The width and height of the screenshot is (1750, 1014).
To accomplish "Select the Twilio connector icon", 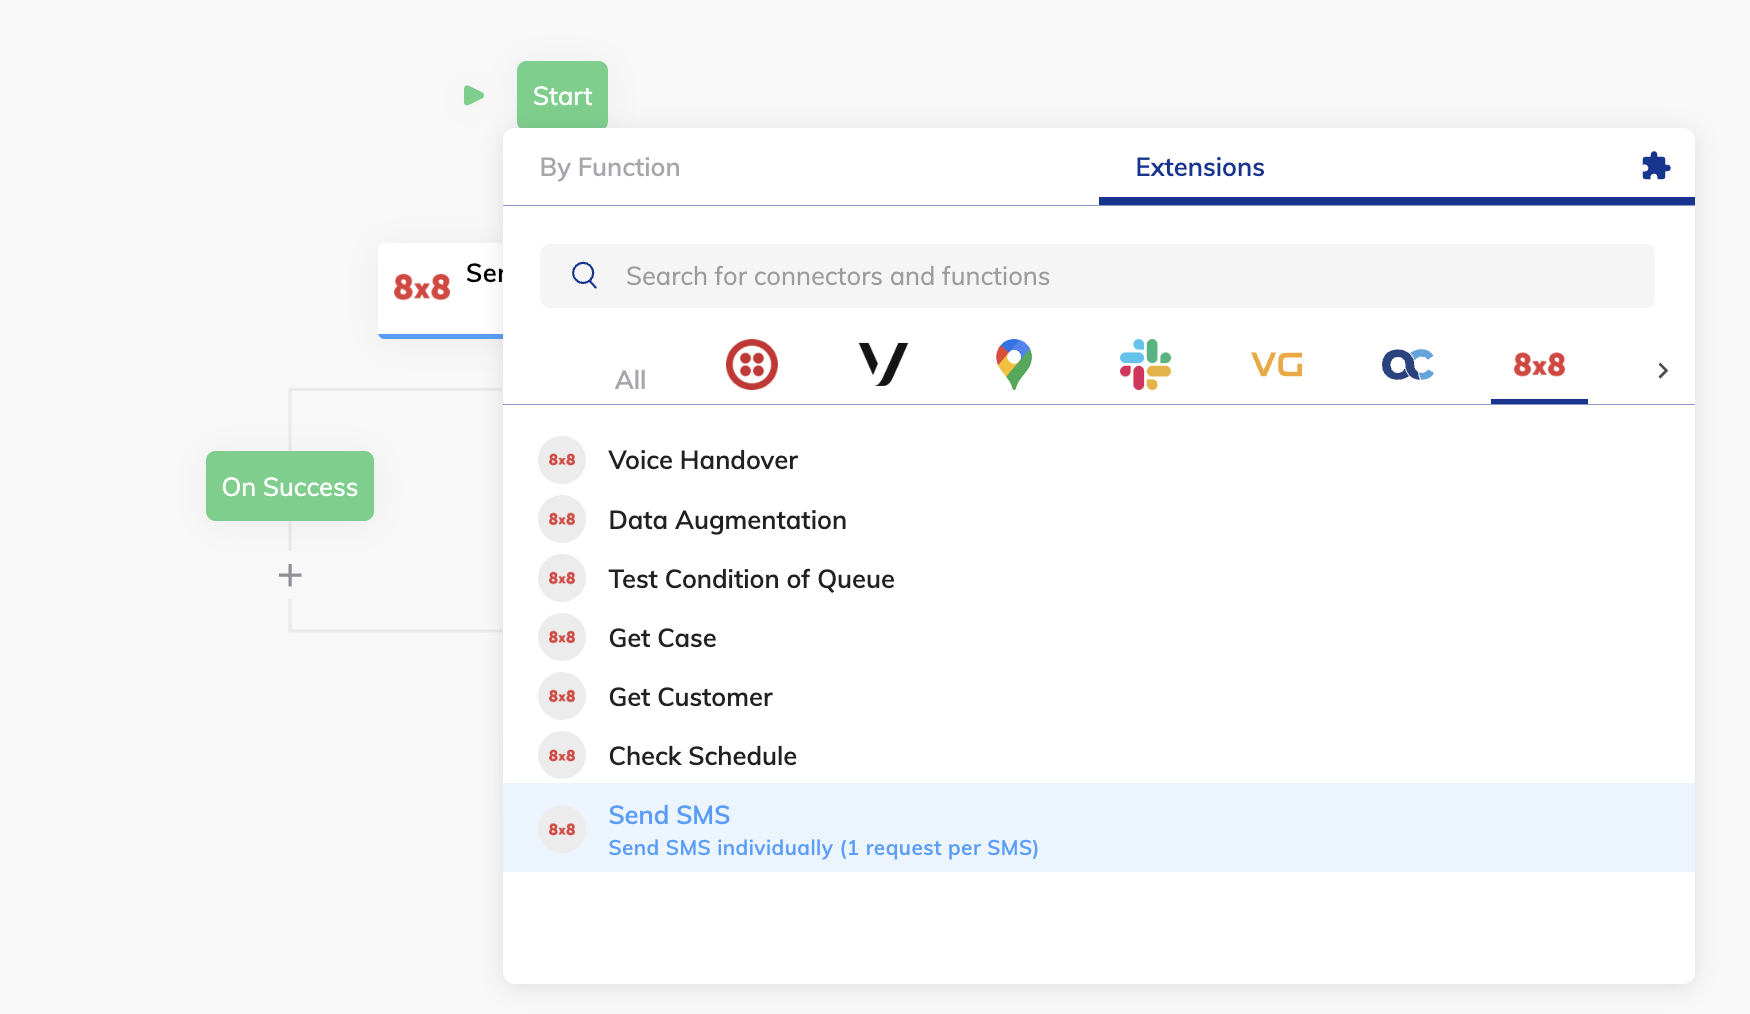I will (x=751, y=365).
